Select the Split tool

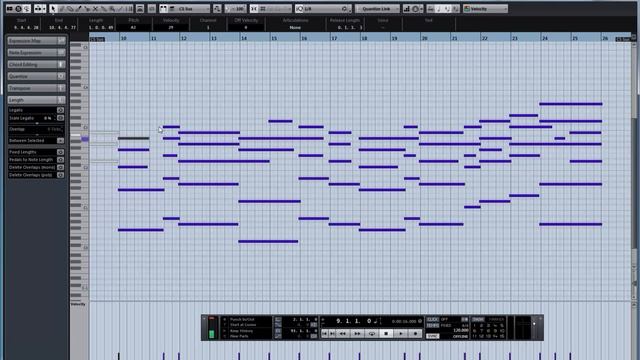pyautogui.click(x=87, y=9)
